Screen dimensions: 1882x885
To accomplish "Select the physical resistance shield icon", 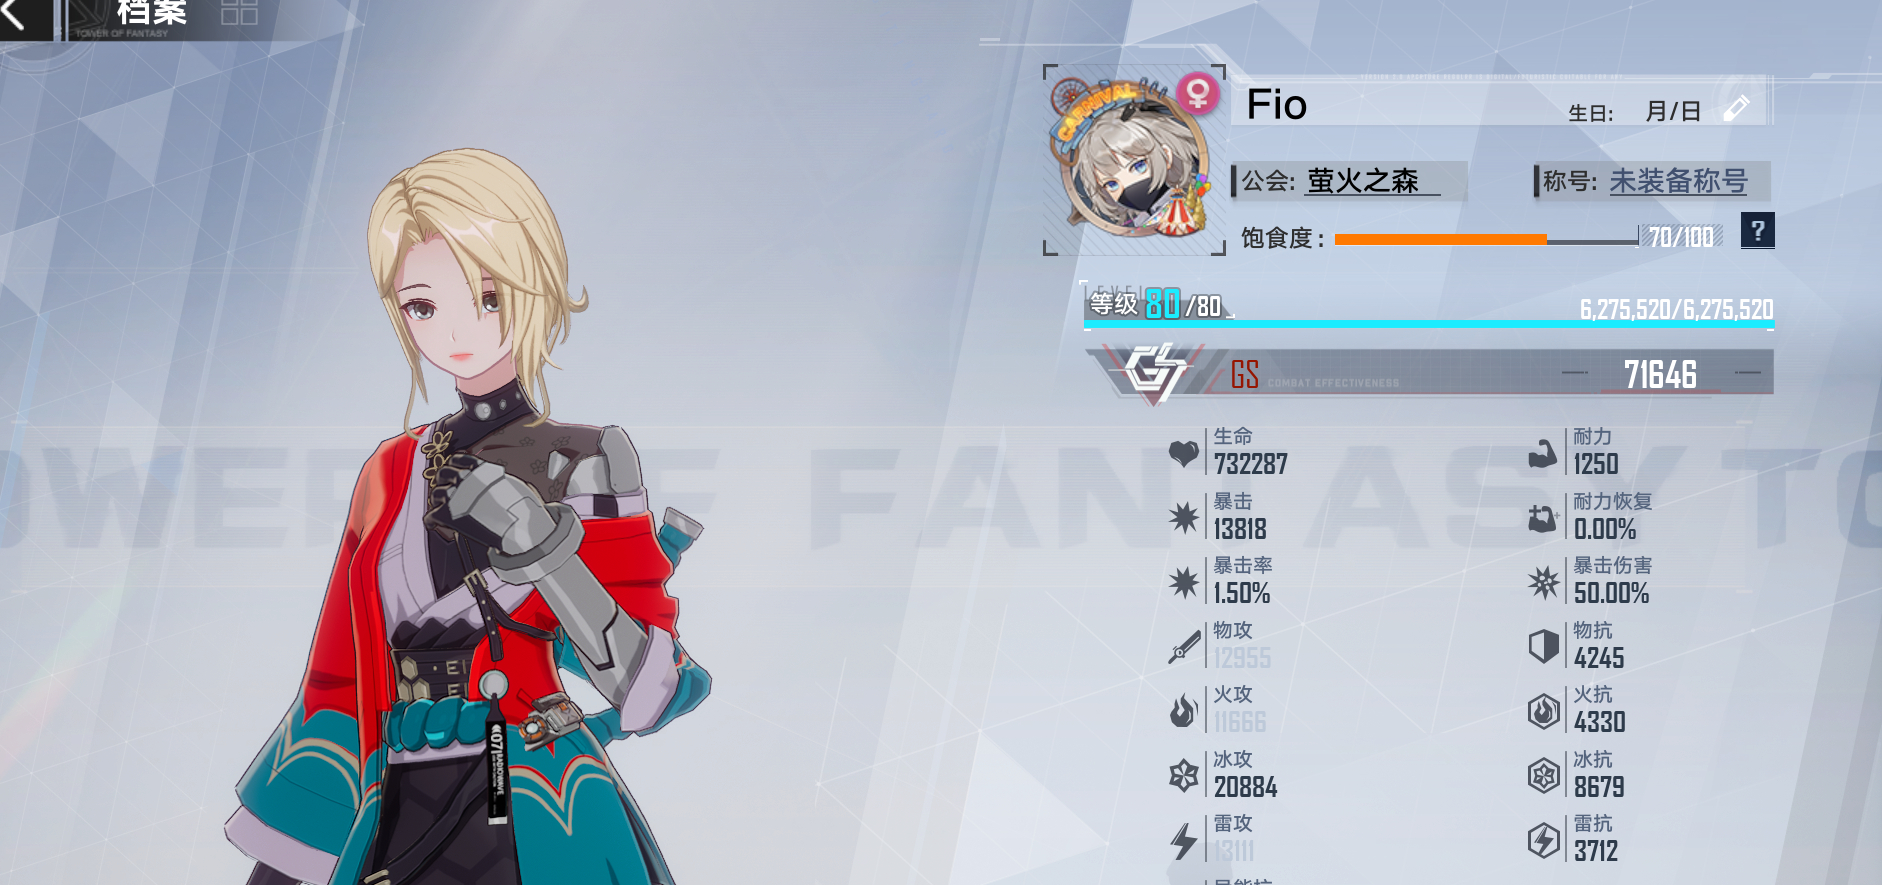I will point(1544,646).
